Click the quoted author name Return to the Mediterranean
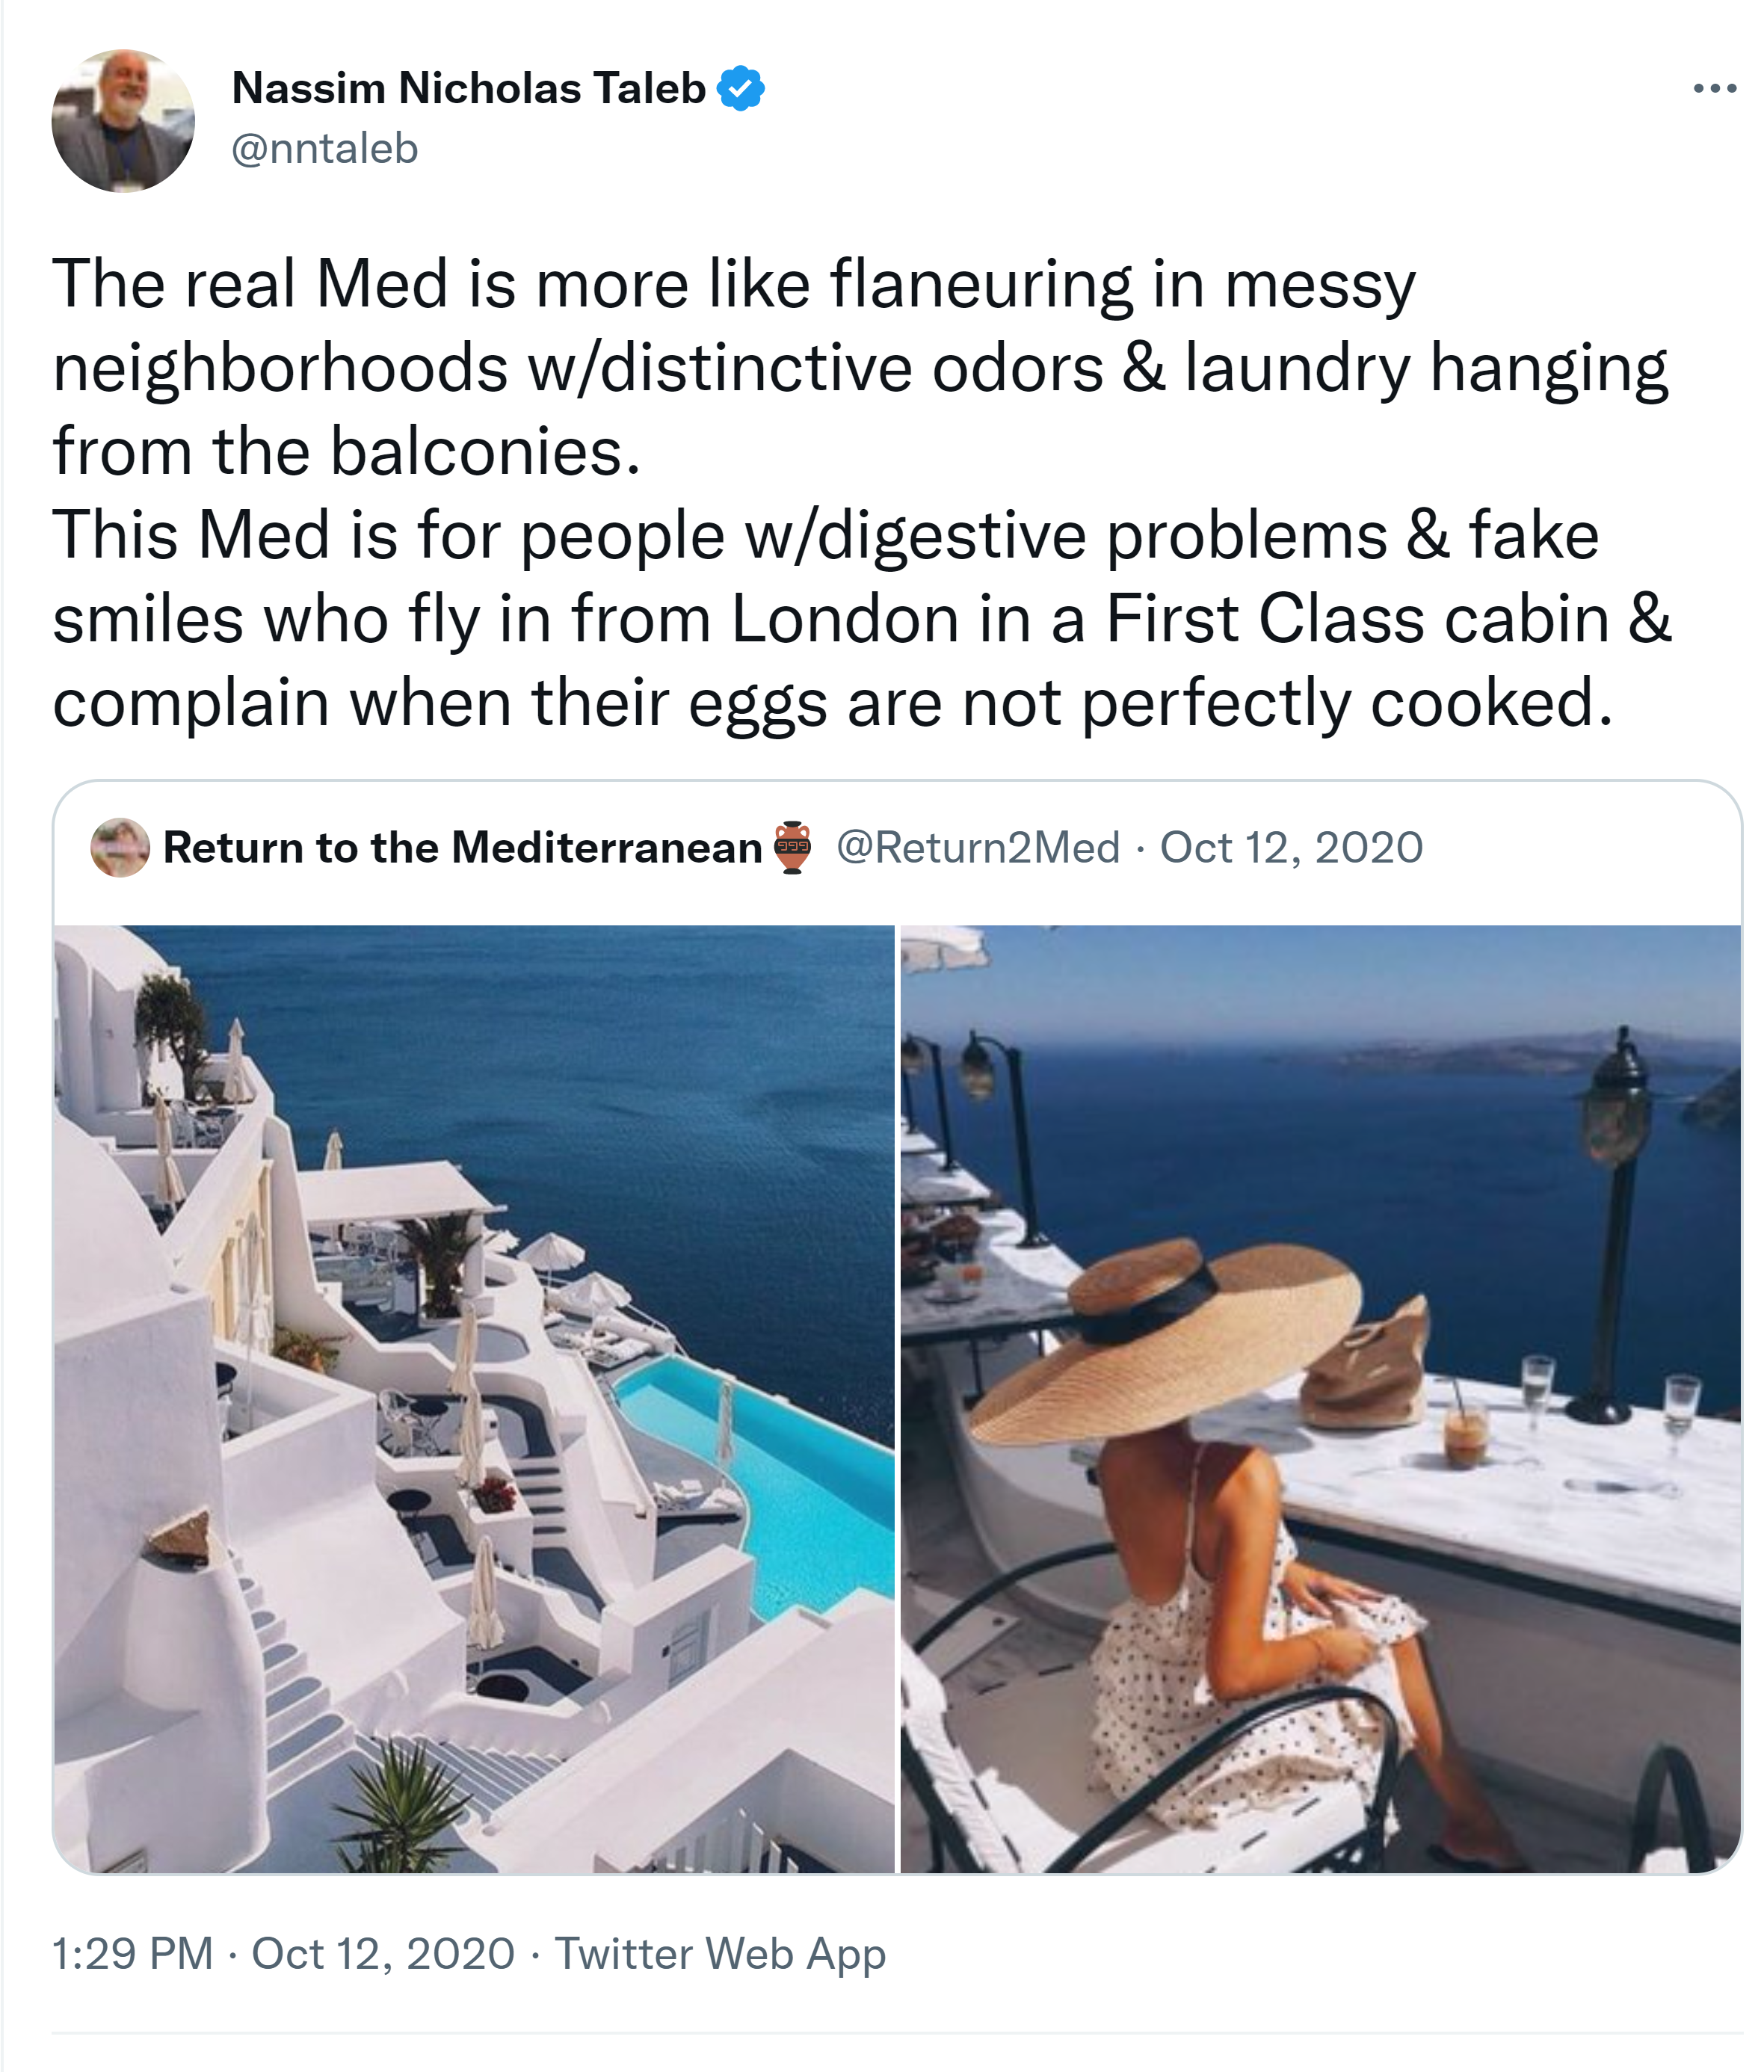1764x2072 pixels. coord(462,848)
